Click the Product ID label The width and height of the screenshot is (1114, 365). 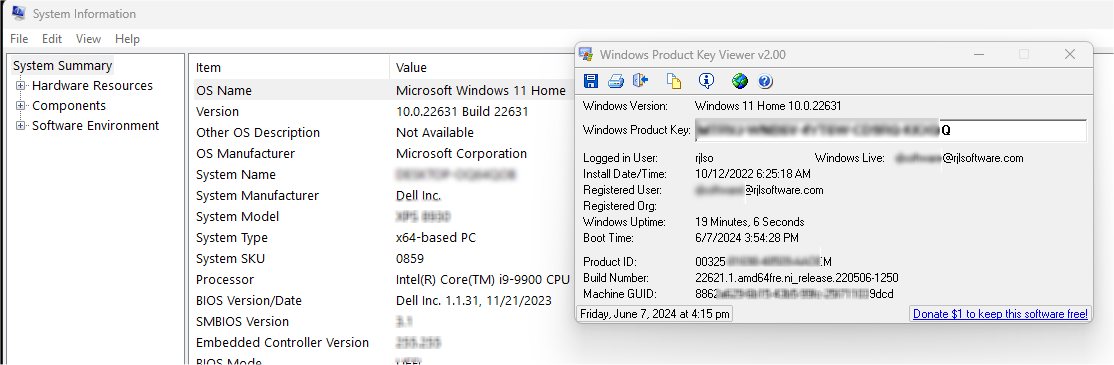609,262
